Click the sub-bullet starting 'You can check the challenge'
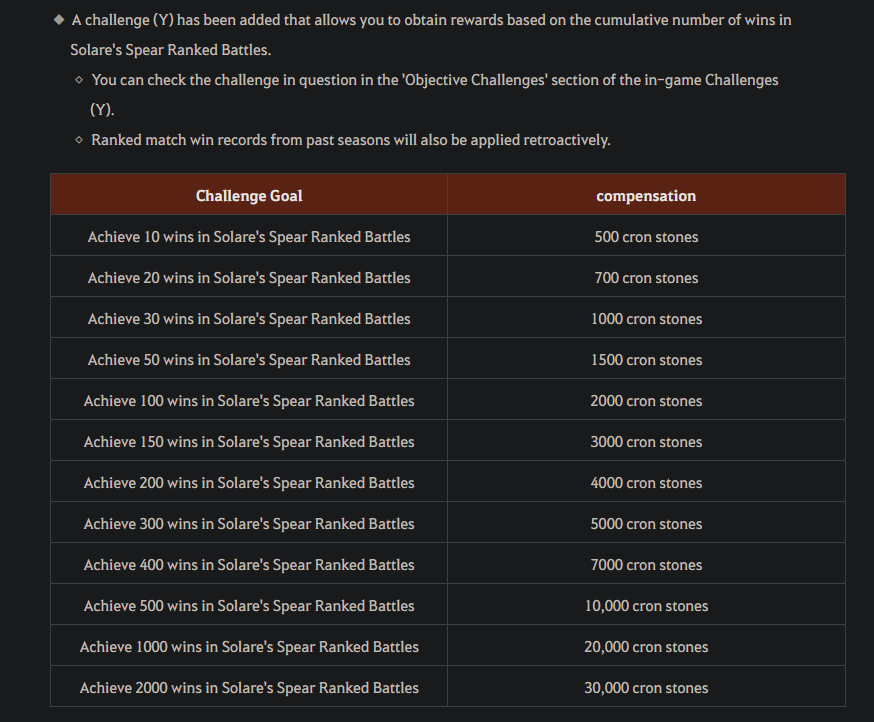The width and height of the screenshot is (874, 722). pos(435,95)
